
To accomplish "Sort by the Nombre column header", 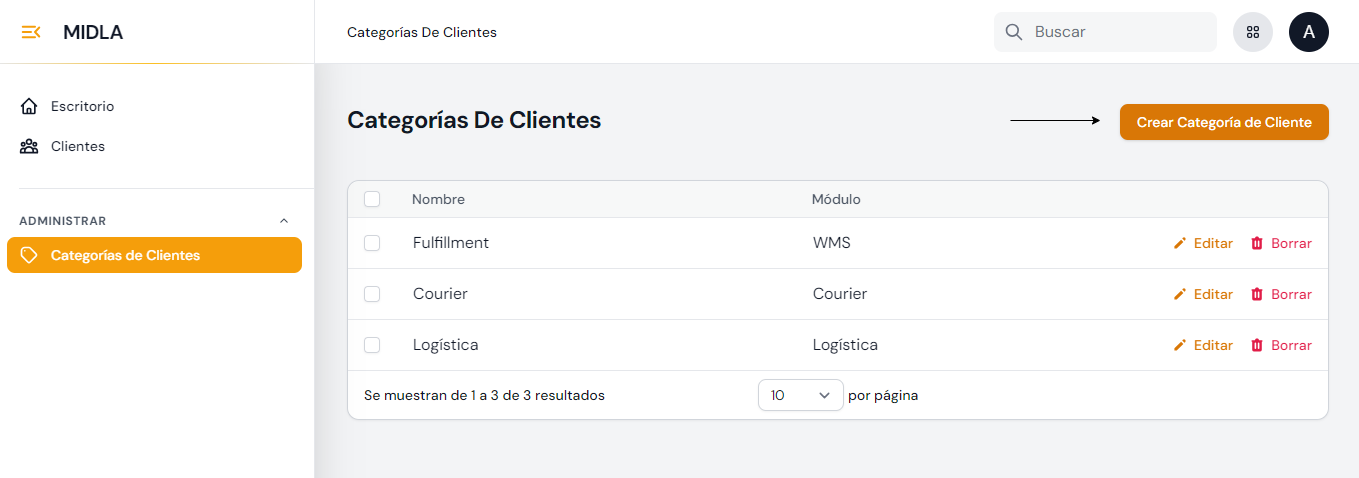I will pos(438,199).
